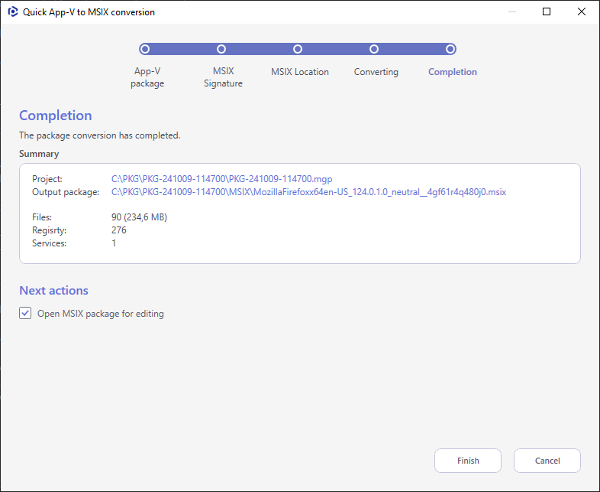Click the Next actions heading
600x492 pixels.
click(54, 290)
